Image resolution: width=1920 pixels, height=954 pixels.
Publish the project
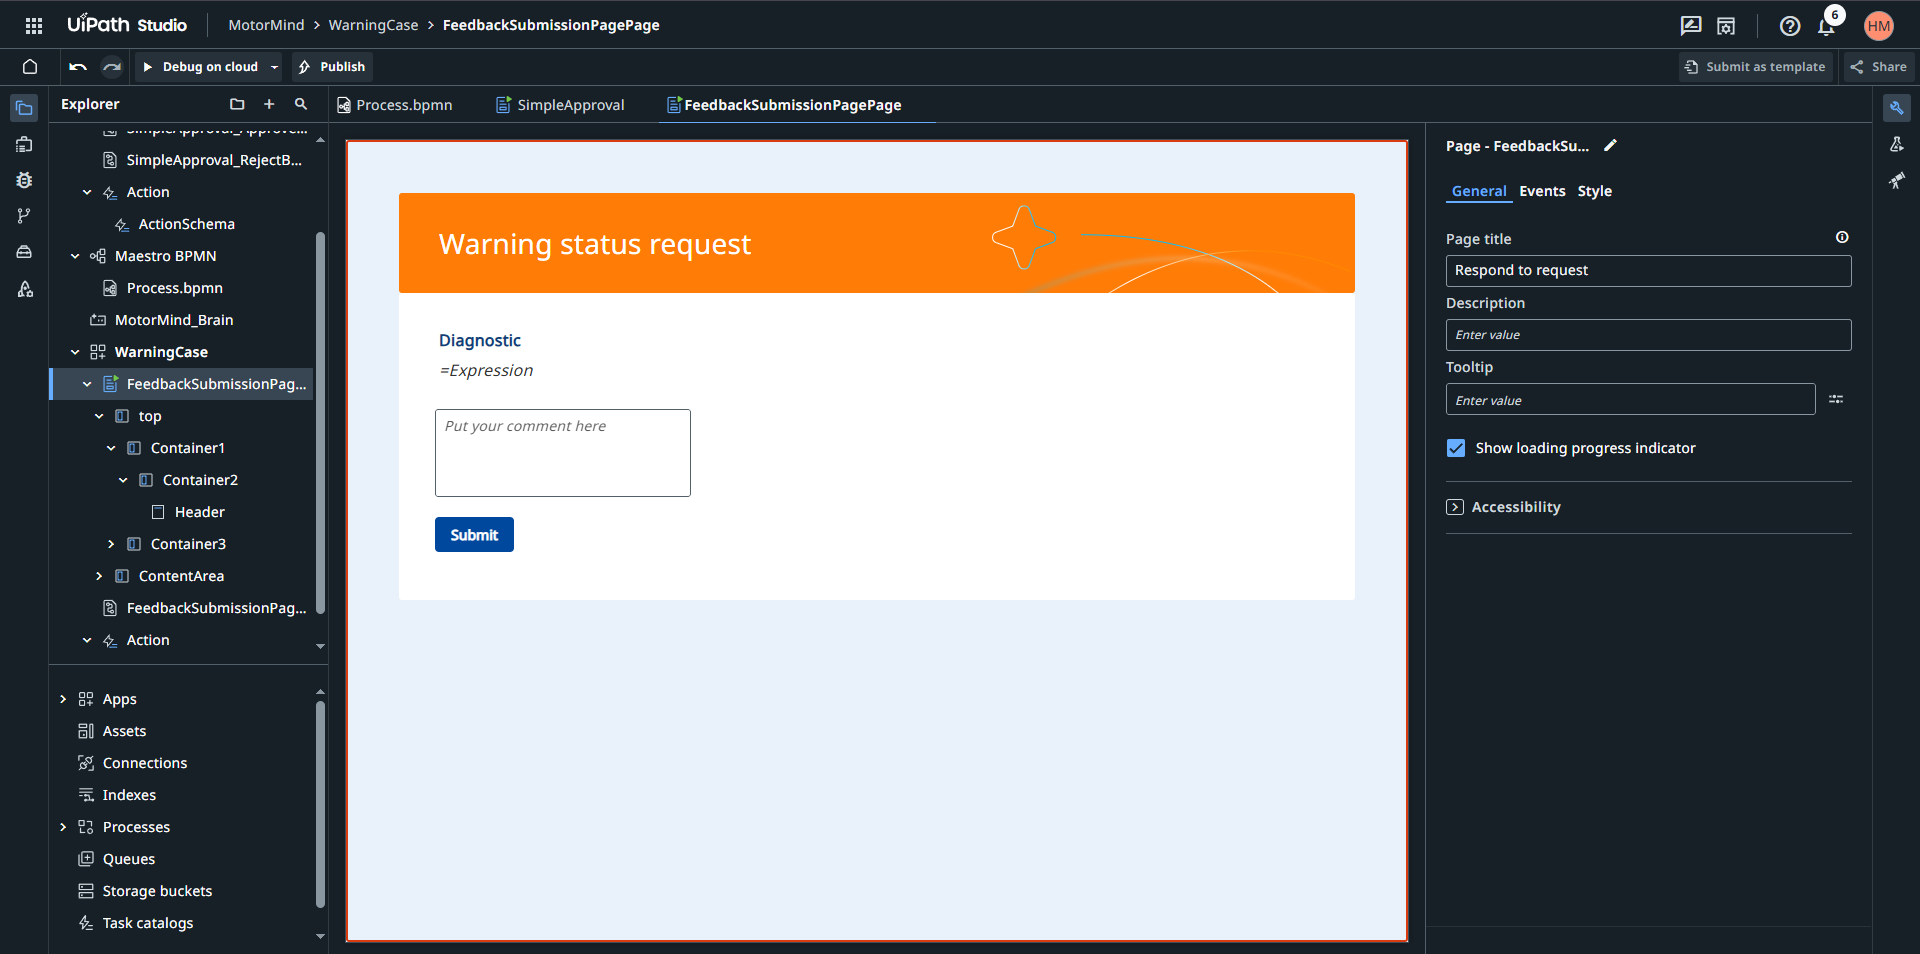point(332,67)
